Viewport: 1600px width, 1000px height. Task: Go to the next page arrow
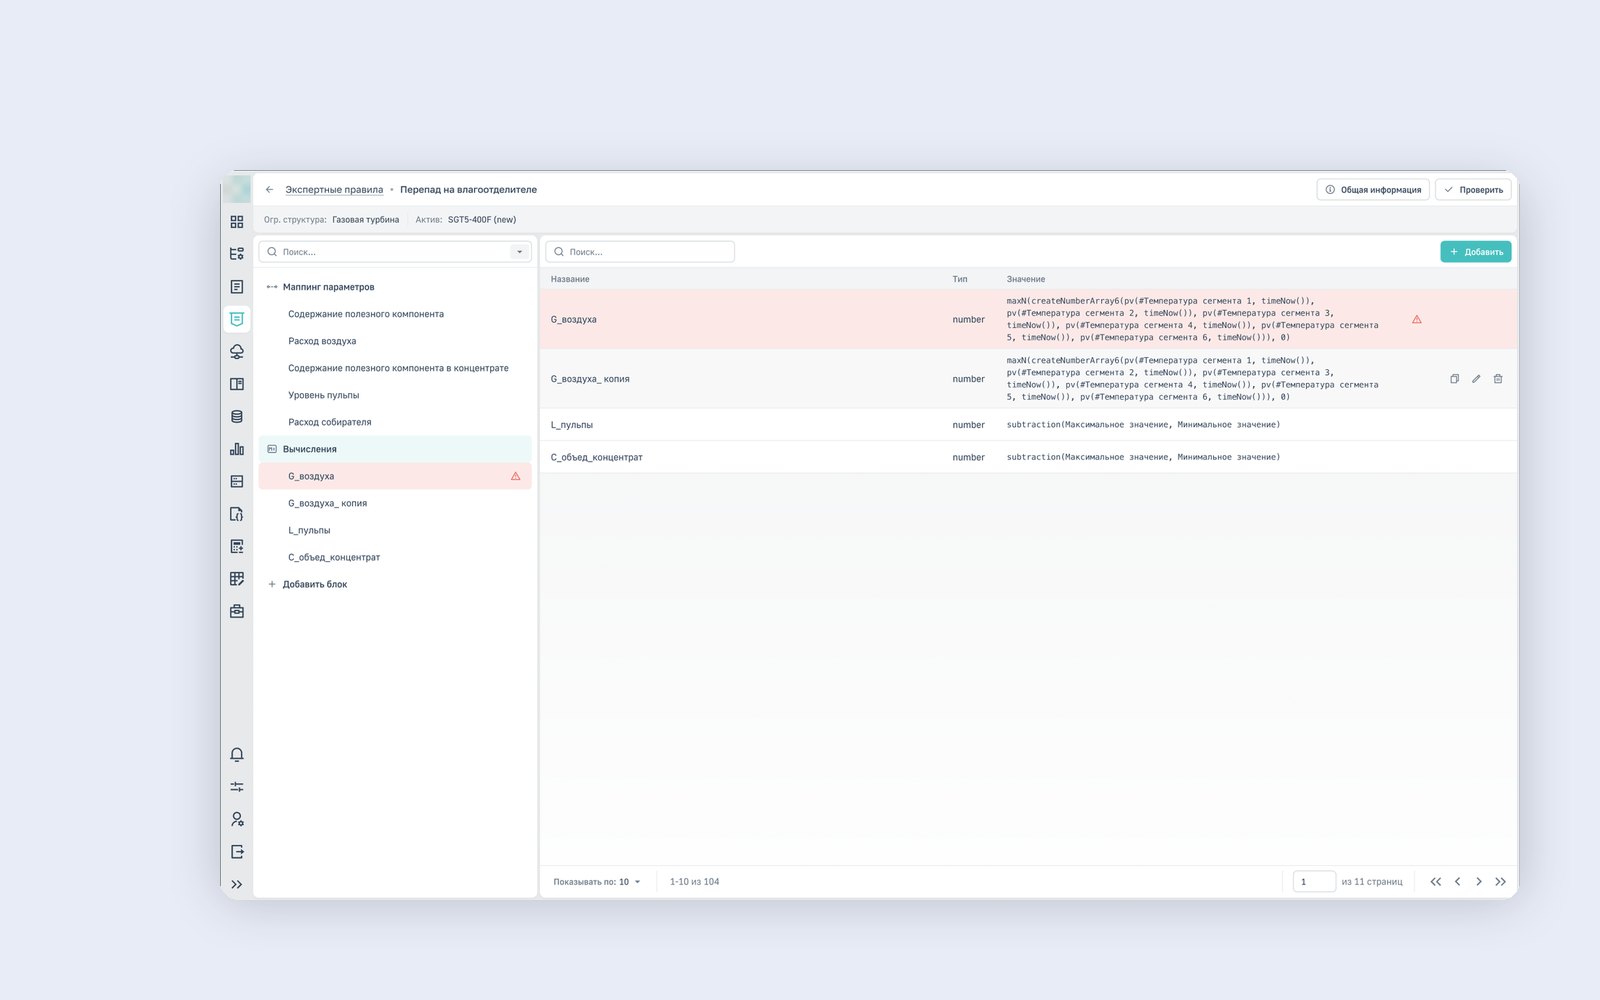pyautogui.click(x=1479, y=882)
